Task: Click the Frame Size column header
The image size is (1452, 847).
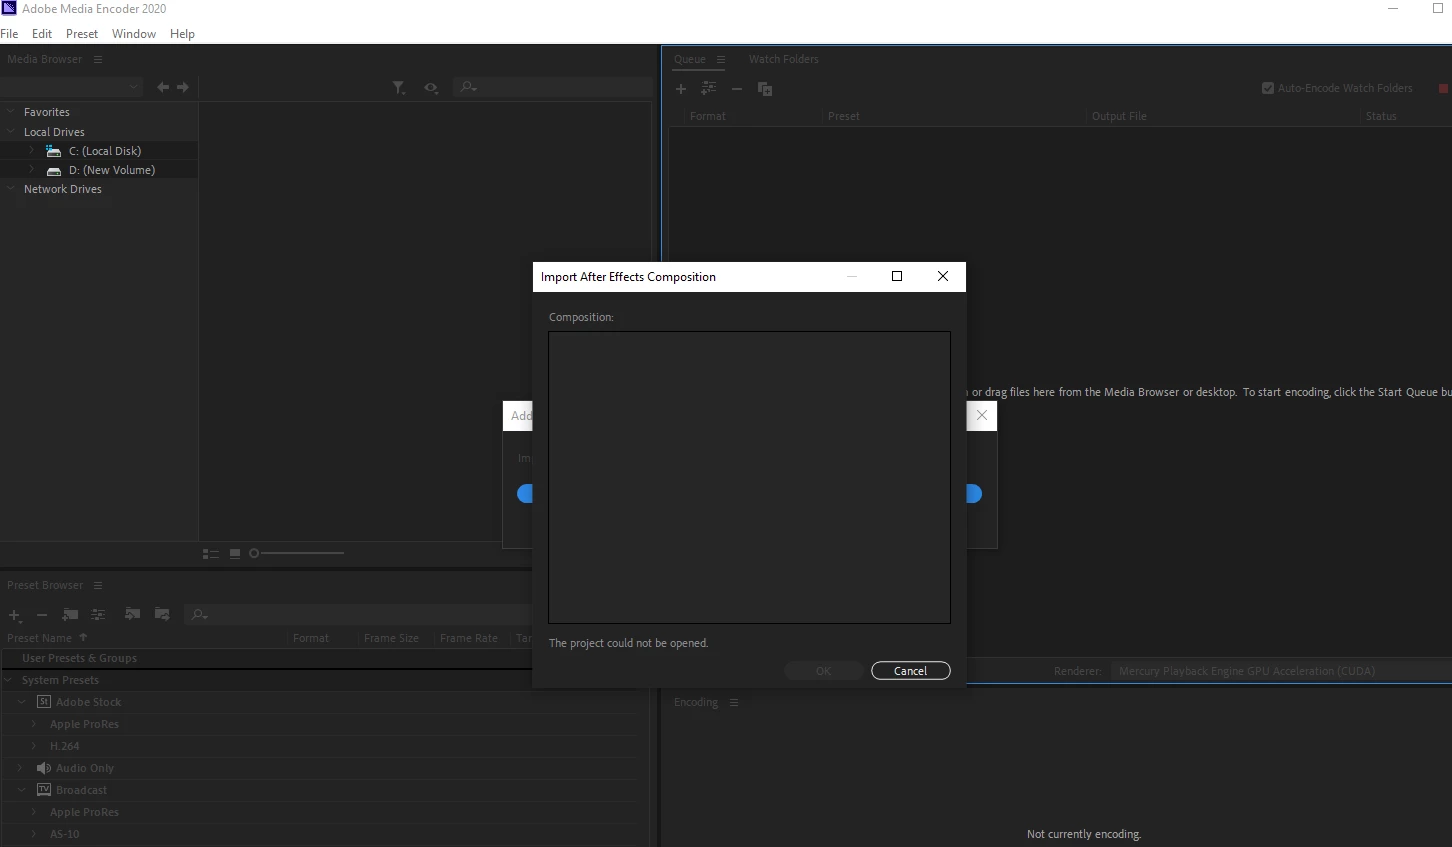Action: [391, 638]
